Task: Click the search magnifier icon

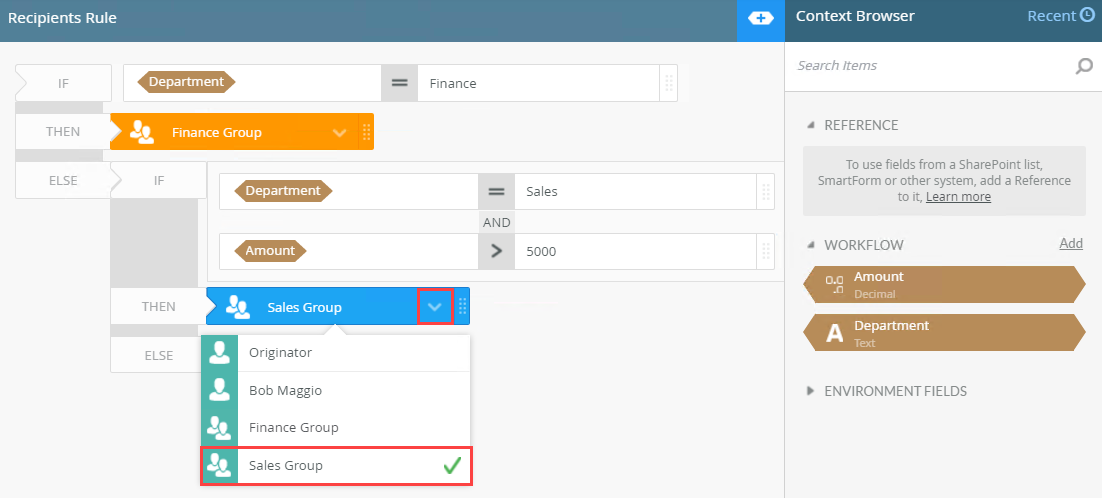Action: coord(1084,66)
